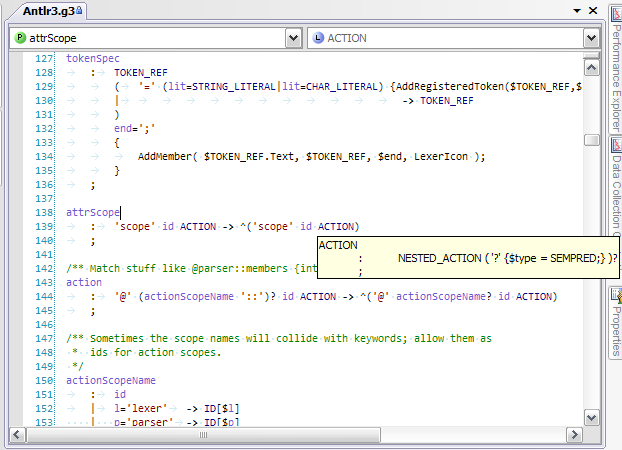622x450 pixels.
Task: Click AddRegisteredToken on line 129
Action: coord(450,87)
